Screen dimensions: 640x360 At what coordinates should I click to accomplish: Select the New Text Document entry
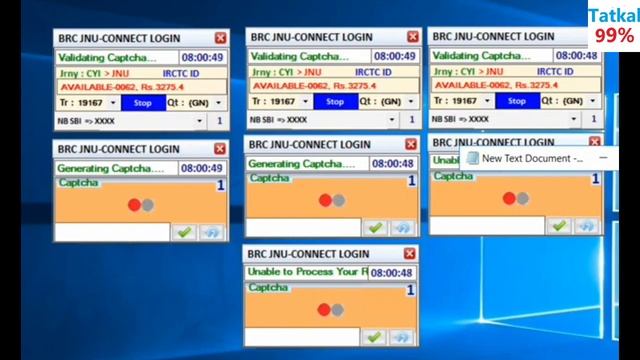(x=532, y=158)
